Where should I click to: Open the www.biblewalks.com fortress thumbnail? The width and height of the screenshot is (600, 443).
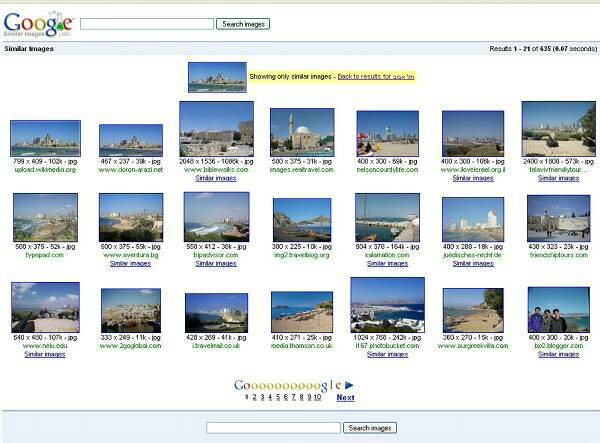click(217, 129)
